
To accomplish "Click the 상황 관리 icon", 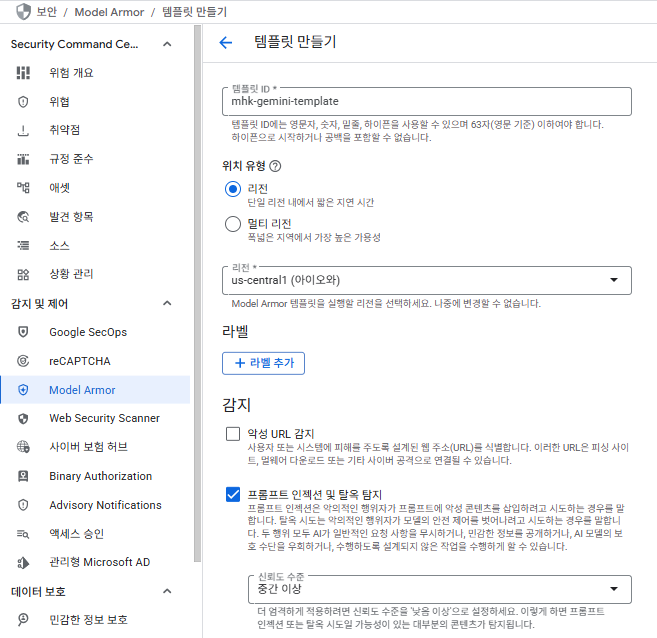I will [x=23, y=274].
